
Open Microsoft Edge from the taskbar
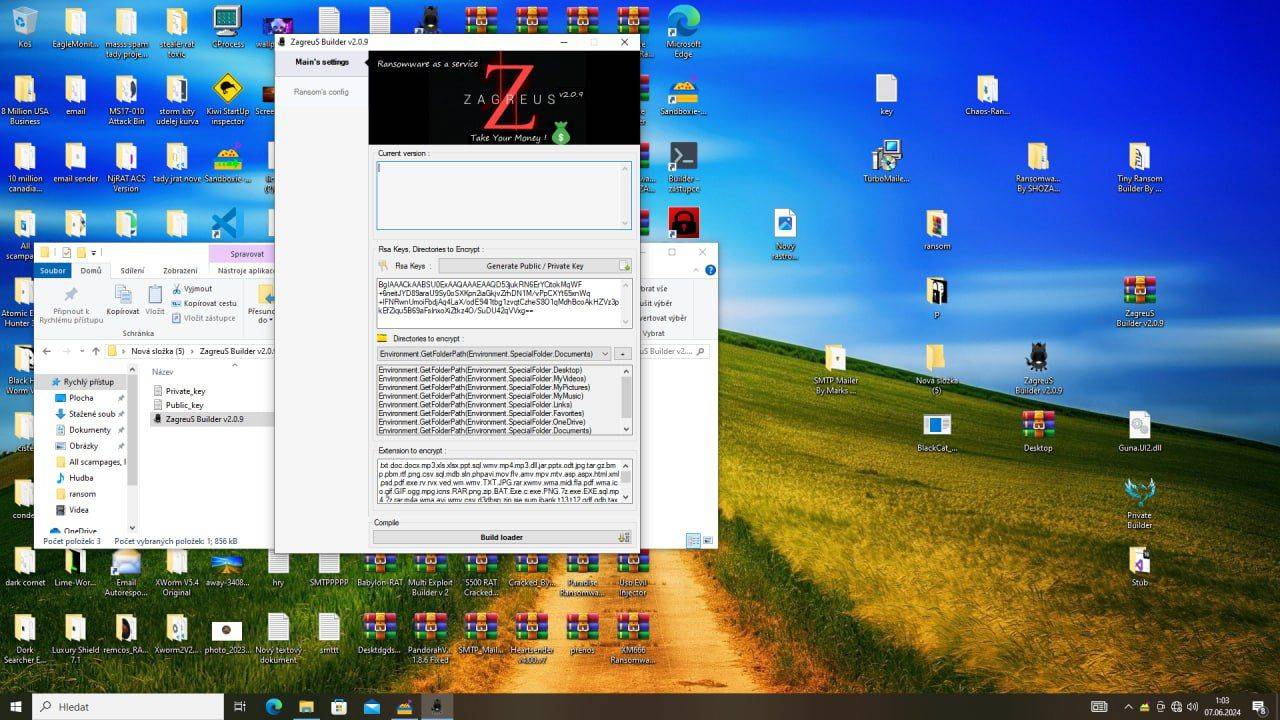tap(274, 706)
